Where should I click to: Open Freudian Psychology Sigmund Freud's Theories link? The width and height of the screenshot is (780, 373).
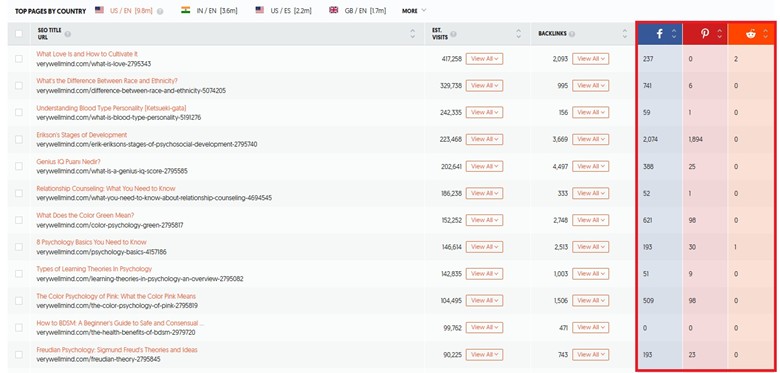tap(117, 350)
